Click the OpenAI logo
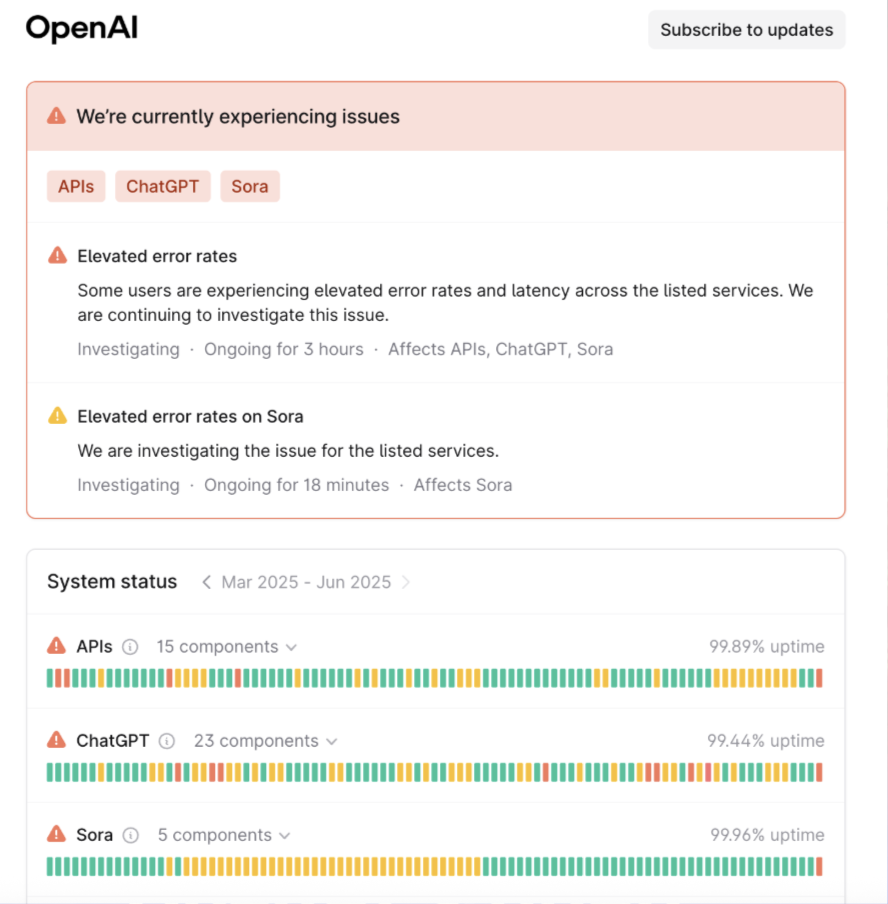Image resolution: width=888 pixels, height=904 pixels. 82,29
